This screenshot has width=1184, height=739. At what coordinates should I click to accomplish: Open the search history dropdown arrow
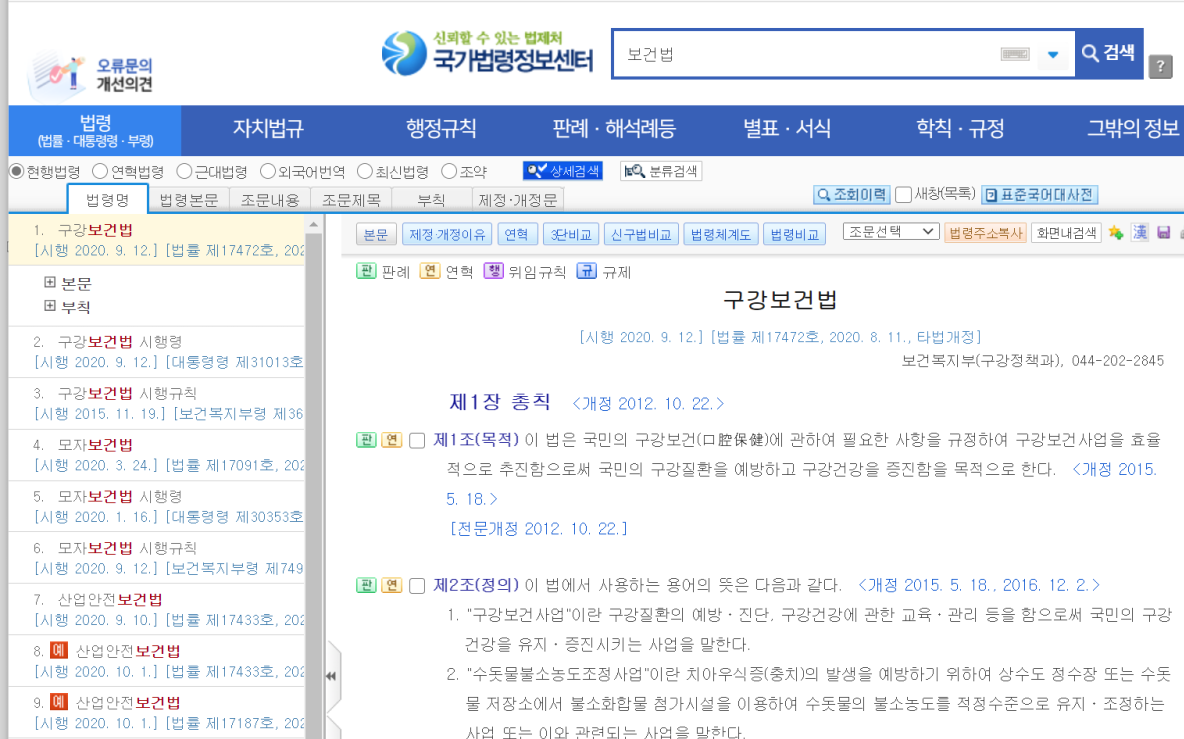[1053, 54]
